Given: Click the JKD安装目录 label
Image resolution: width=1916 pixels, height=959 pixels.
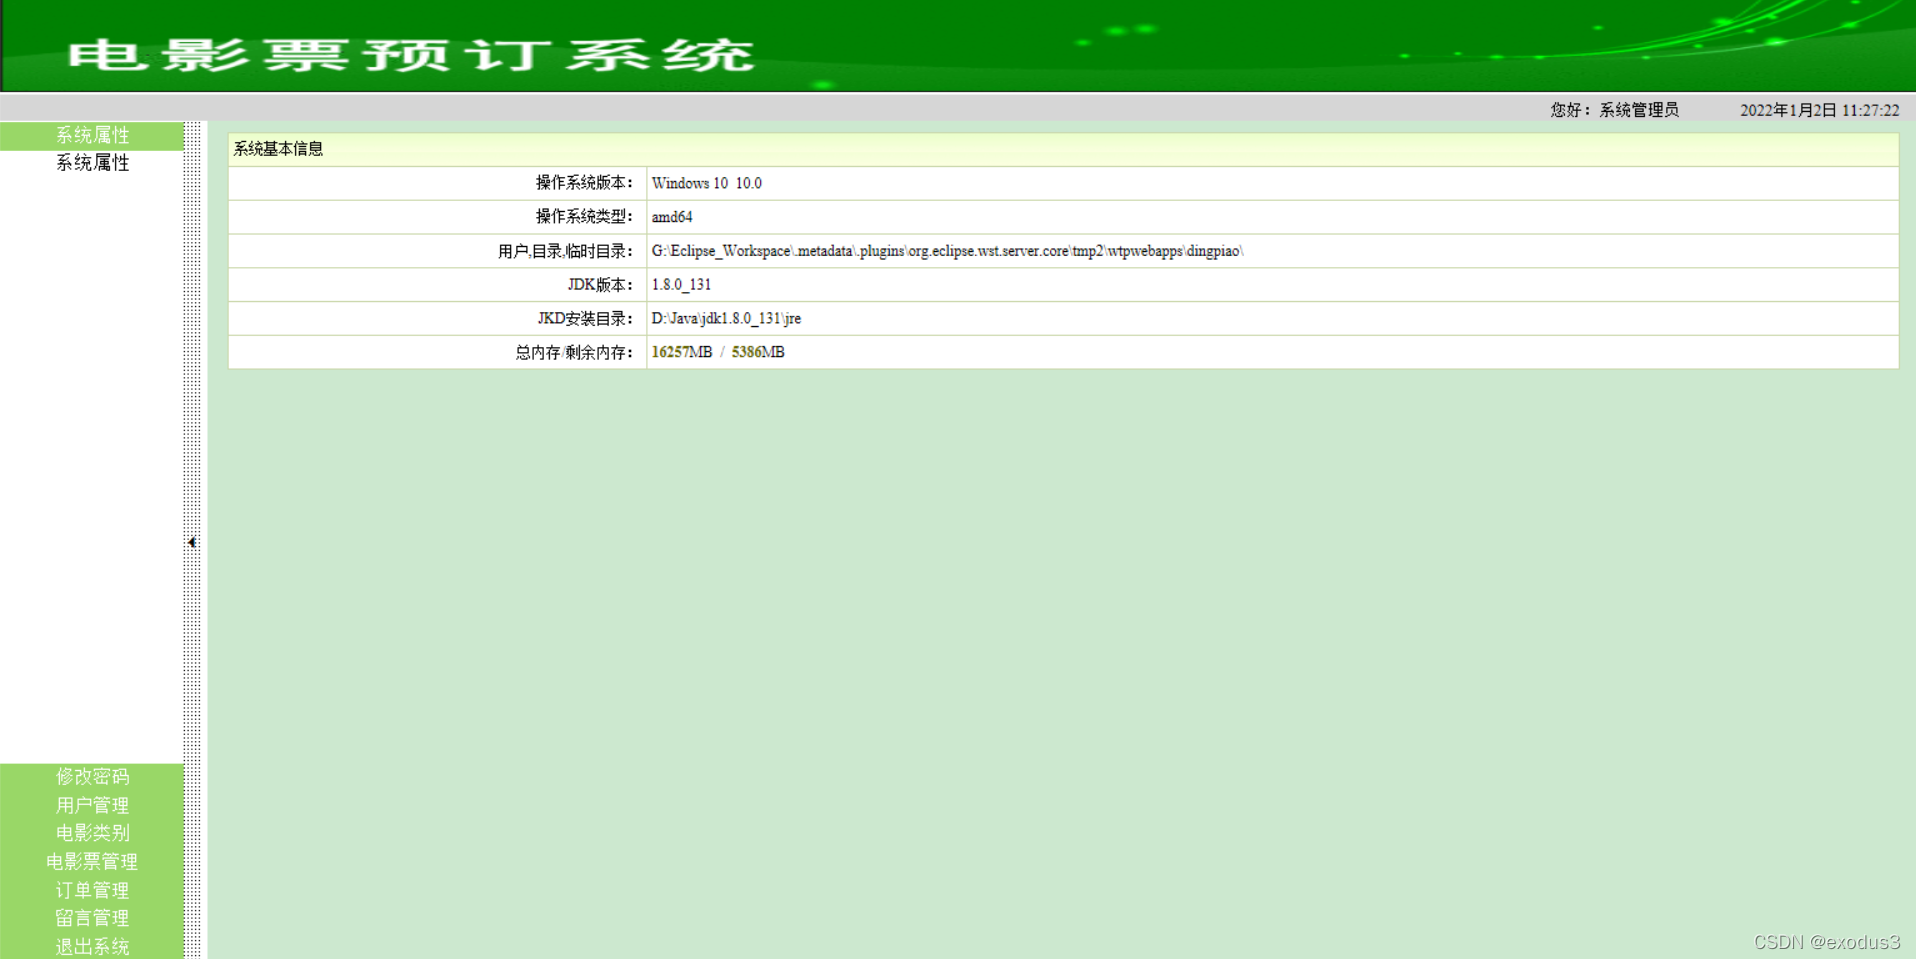Looking at the screenshot, I should pos(585,319).
